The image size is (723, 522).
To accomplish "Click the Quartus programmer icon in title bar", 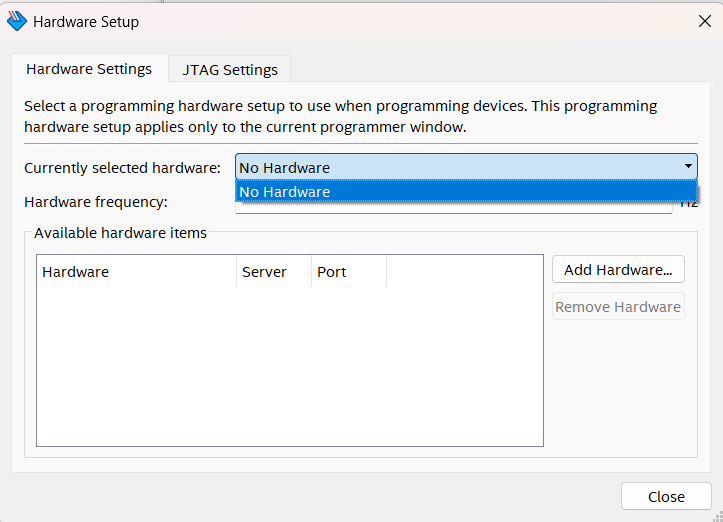I will pyautogui.click(x=17, y=21).
